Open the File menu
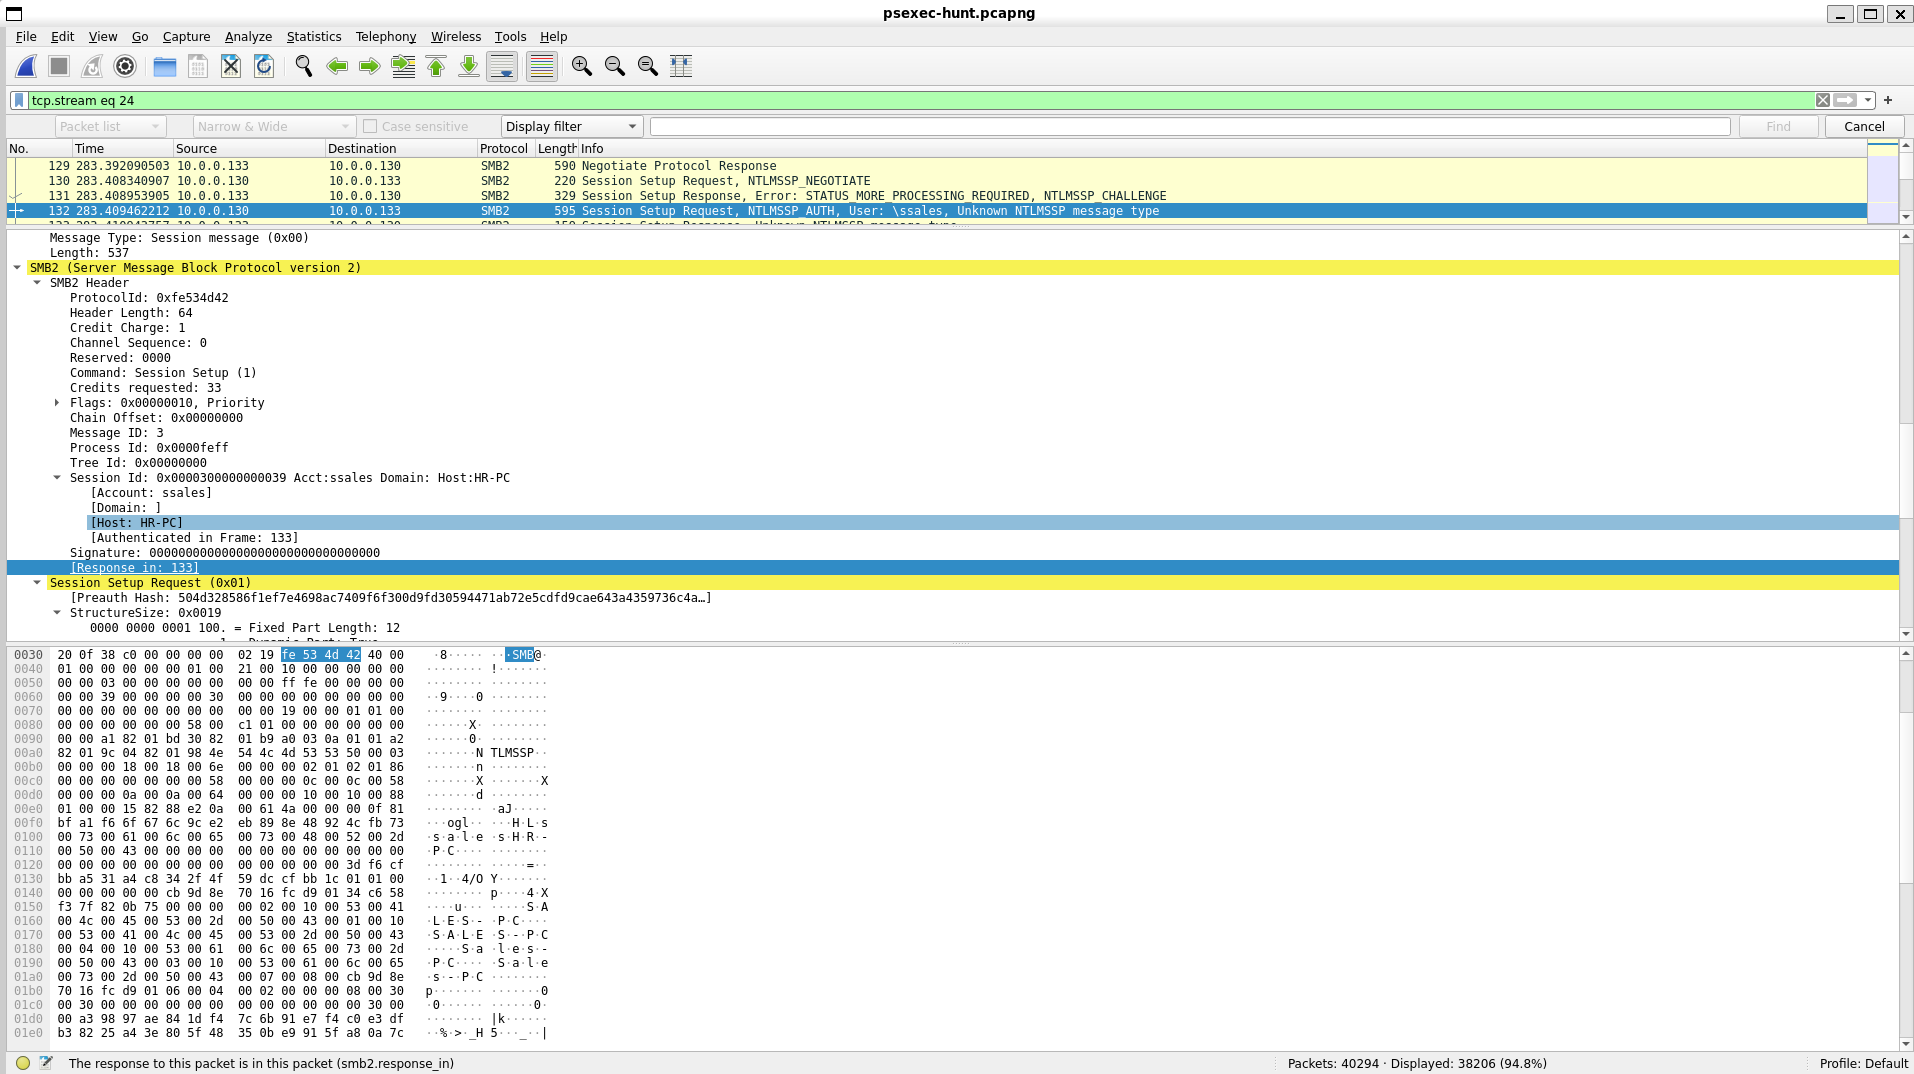Image resolution: width=1914 pixels, height=1074 pixels. 26,36
